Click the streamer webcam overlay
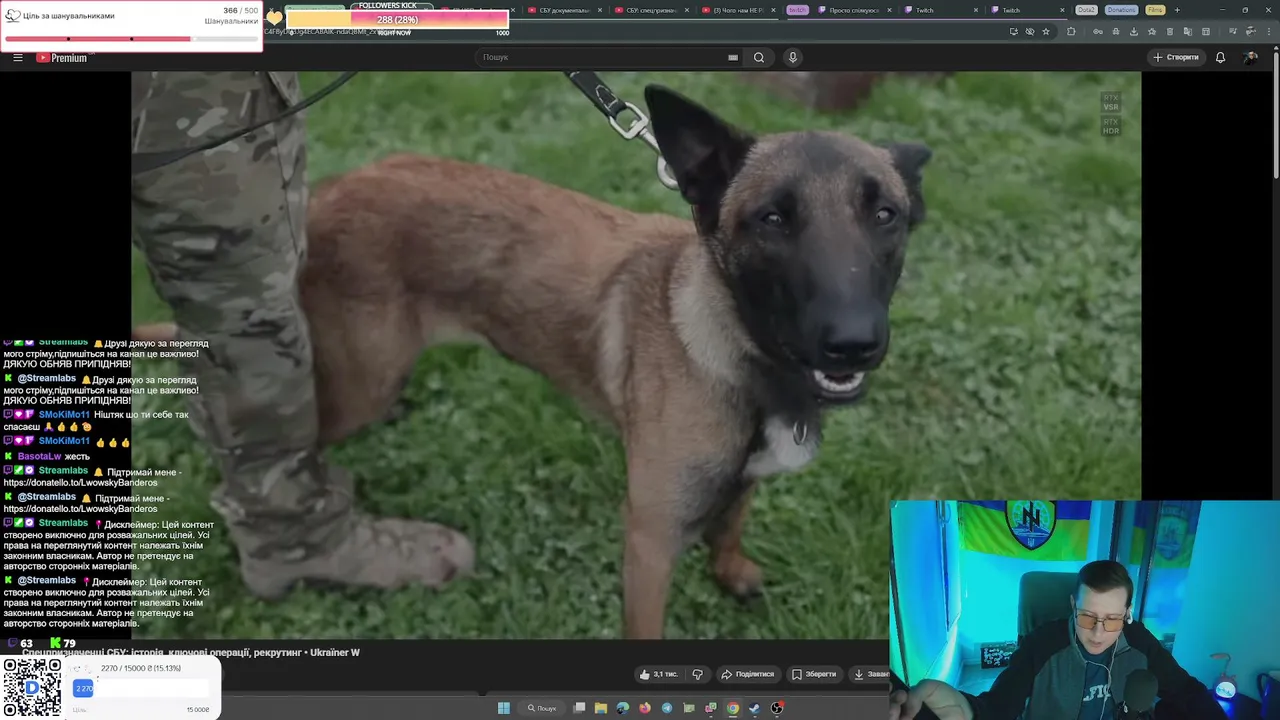Image resolution: width=1280 pixels, height=720 pixels. 1084,609
